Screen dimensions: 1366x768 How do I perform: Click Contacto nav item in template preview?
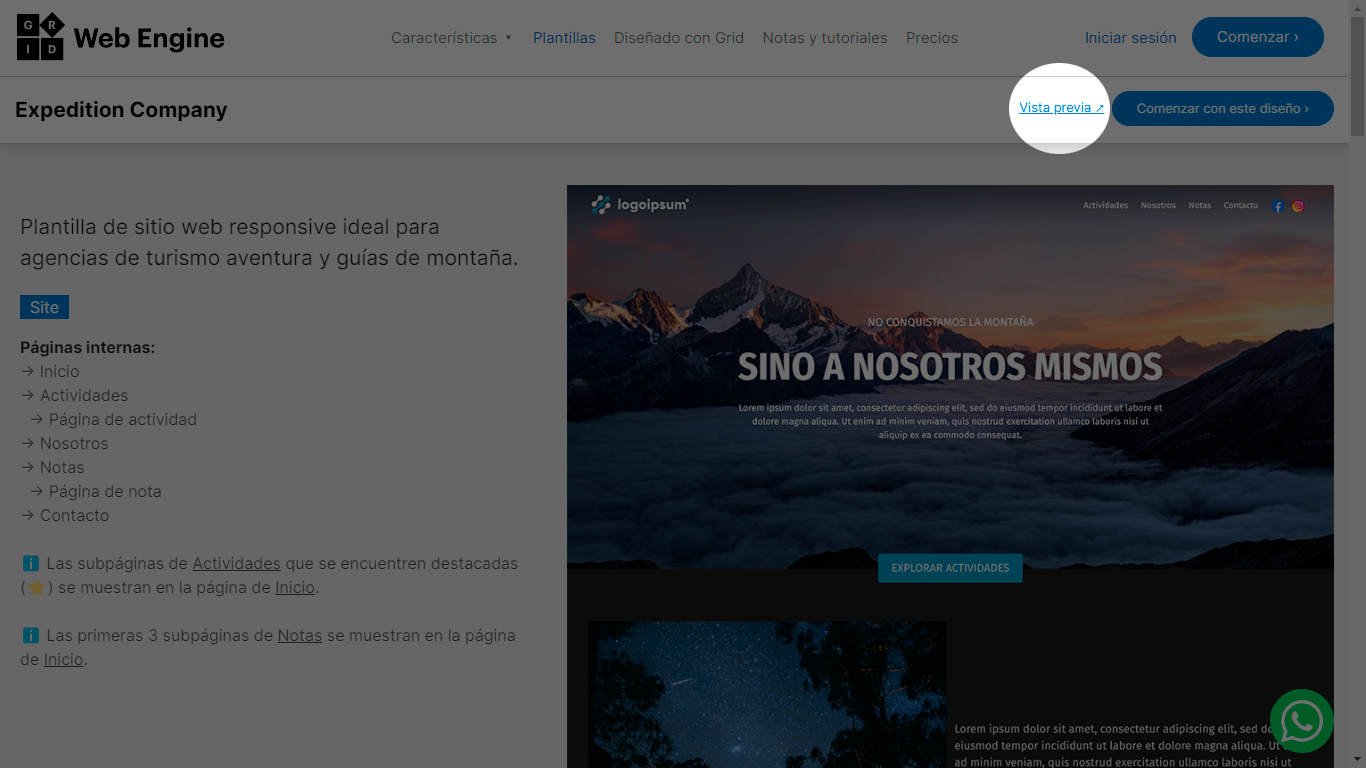tap(1241, 205)
